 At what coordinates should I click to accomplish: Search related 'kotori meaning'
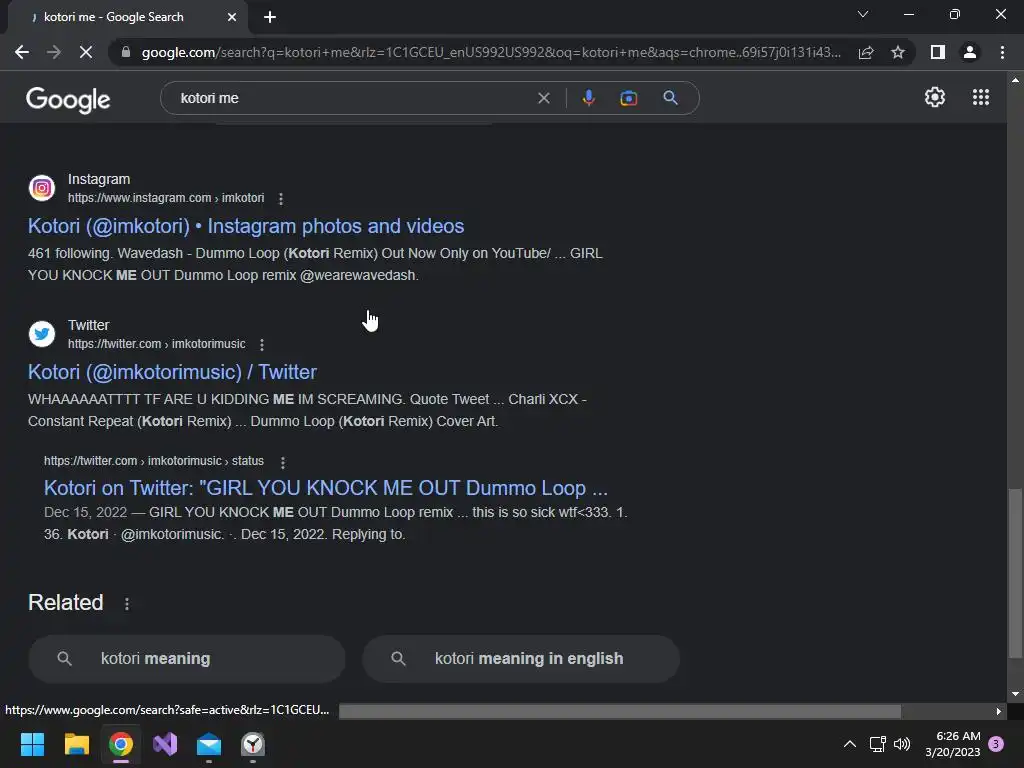tap(187, 658)
